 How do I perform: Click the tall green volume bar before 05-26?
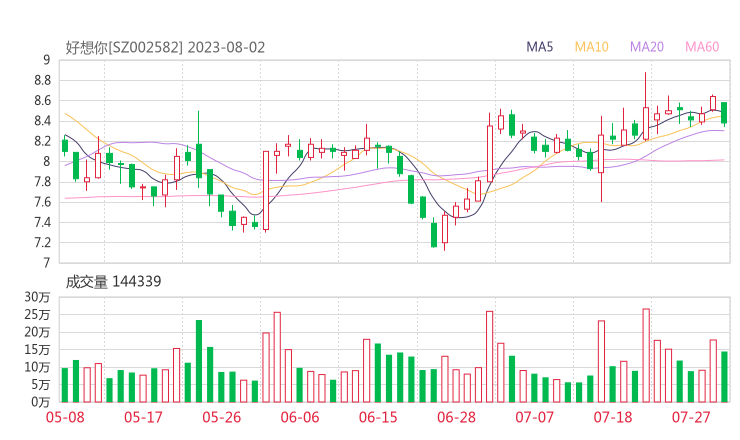click(199, 361)
